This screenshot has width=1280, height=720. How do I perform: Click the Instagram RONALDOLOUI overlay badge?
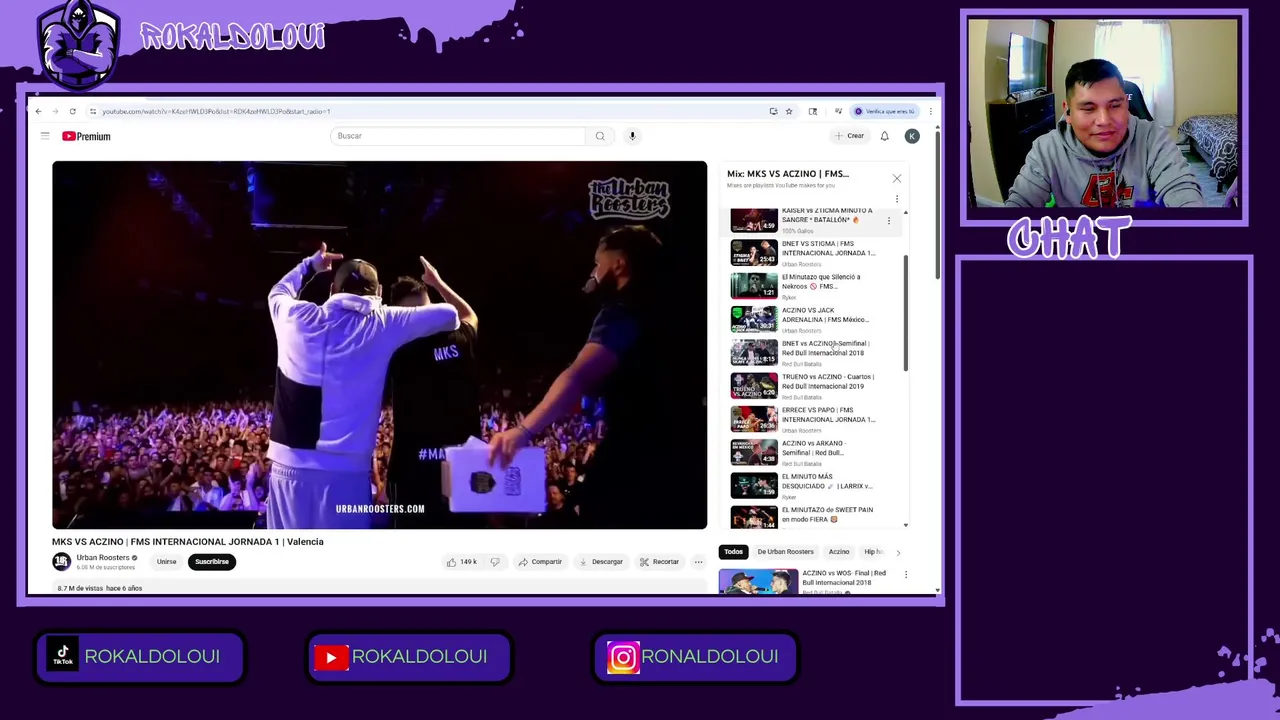tap(694, 656)
